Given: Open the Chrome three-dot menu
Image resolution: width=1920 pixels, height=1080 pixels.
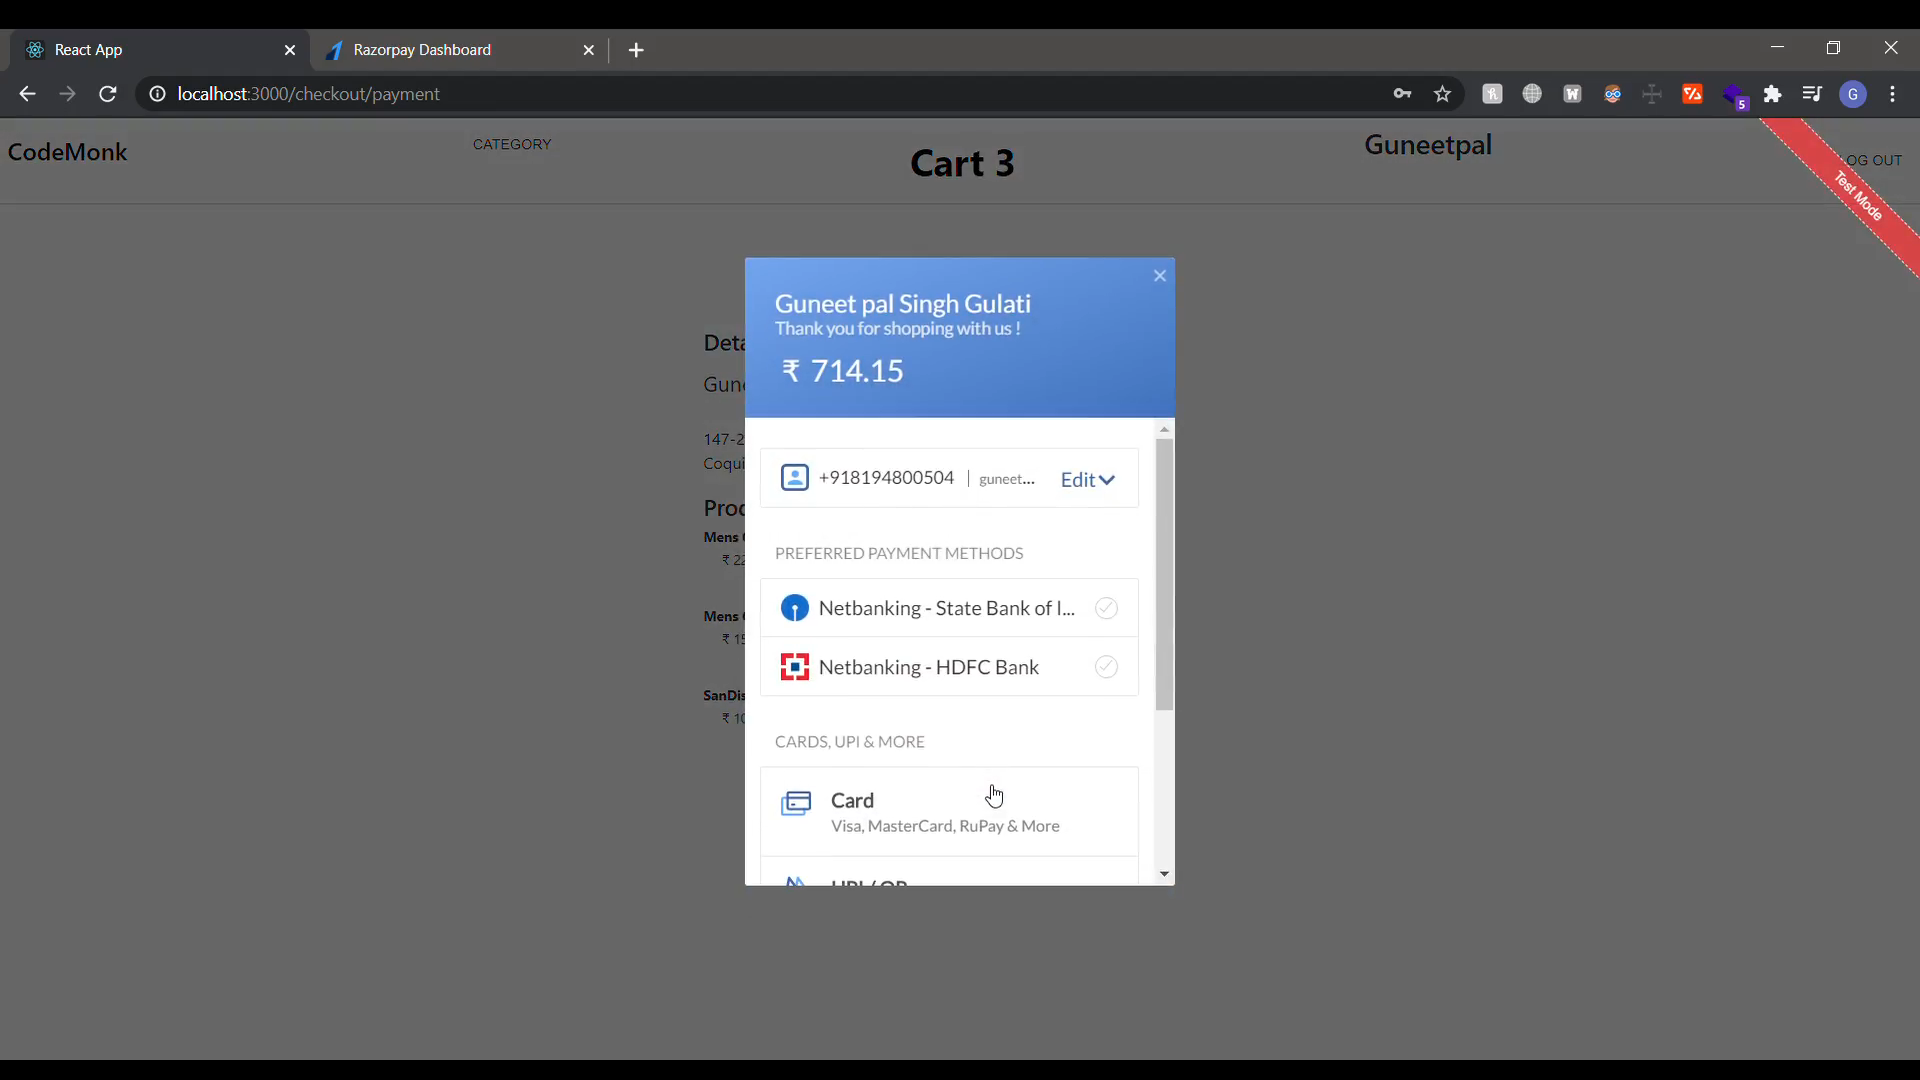Looking at the screenshot, I should (1895, 94).
